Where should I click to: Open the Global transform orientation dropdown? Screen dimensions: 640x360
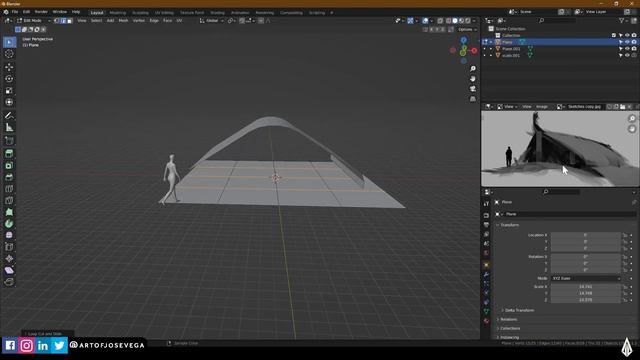(212, 20)
